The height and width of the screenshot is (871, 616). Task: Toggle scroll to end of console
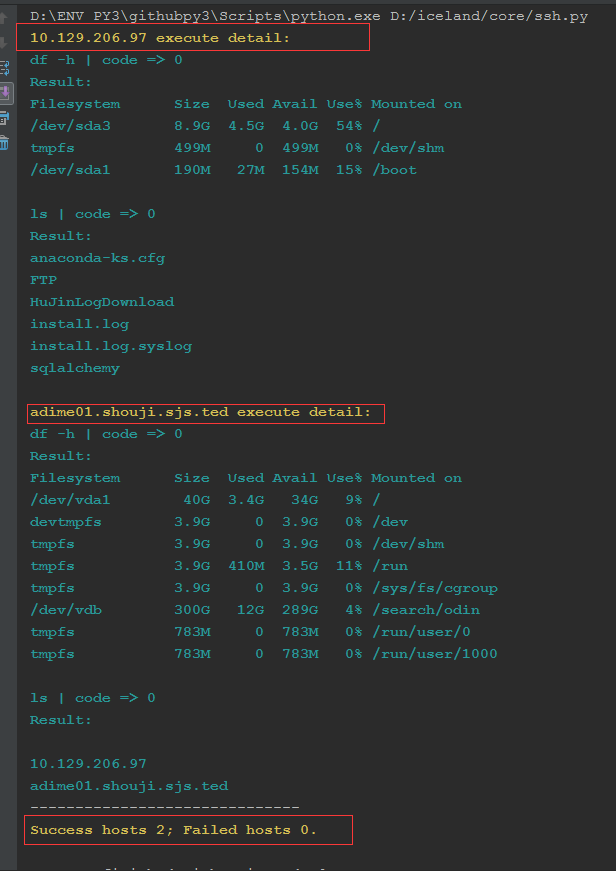coord(5,93)
